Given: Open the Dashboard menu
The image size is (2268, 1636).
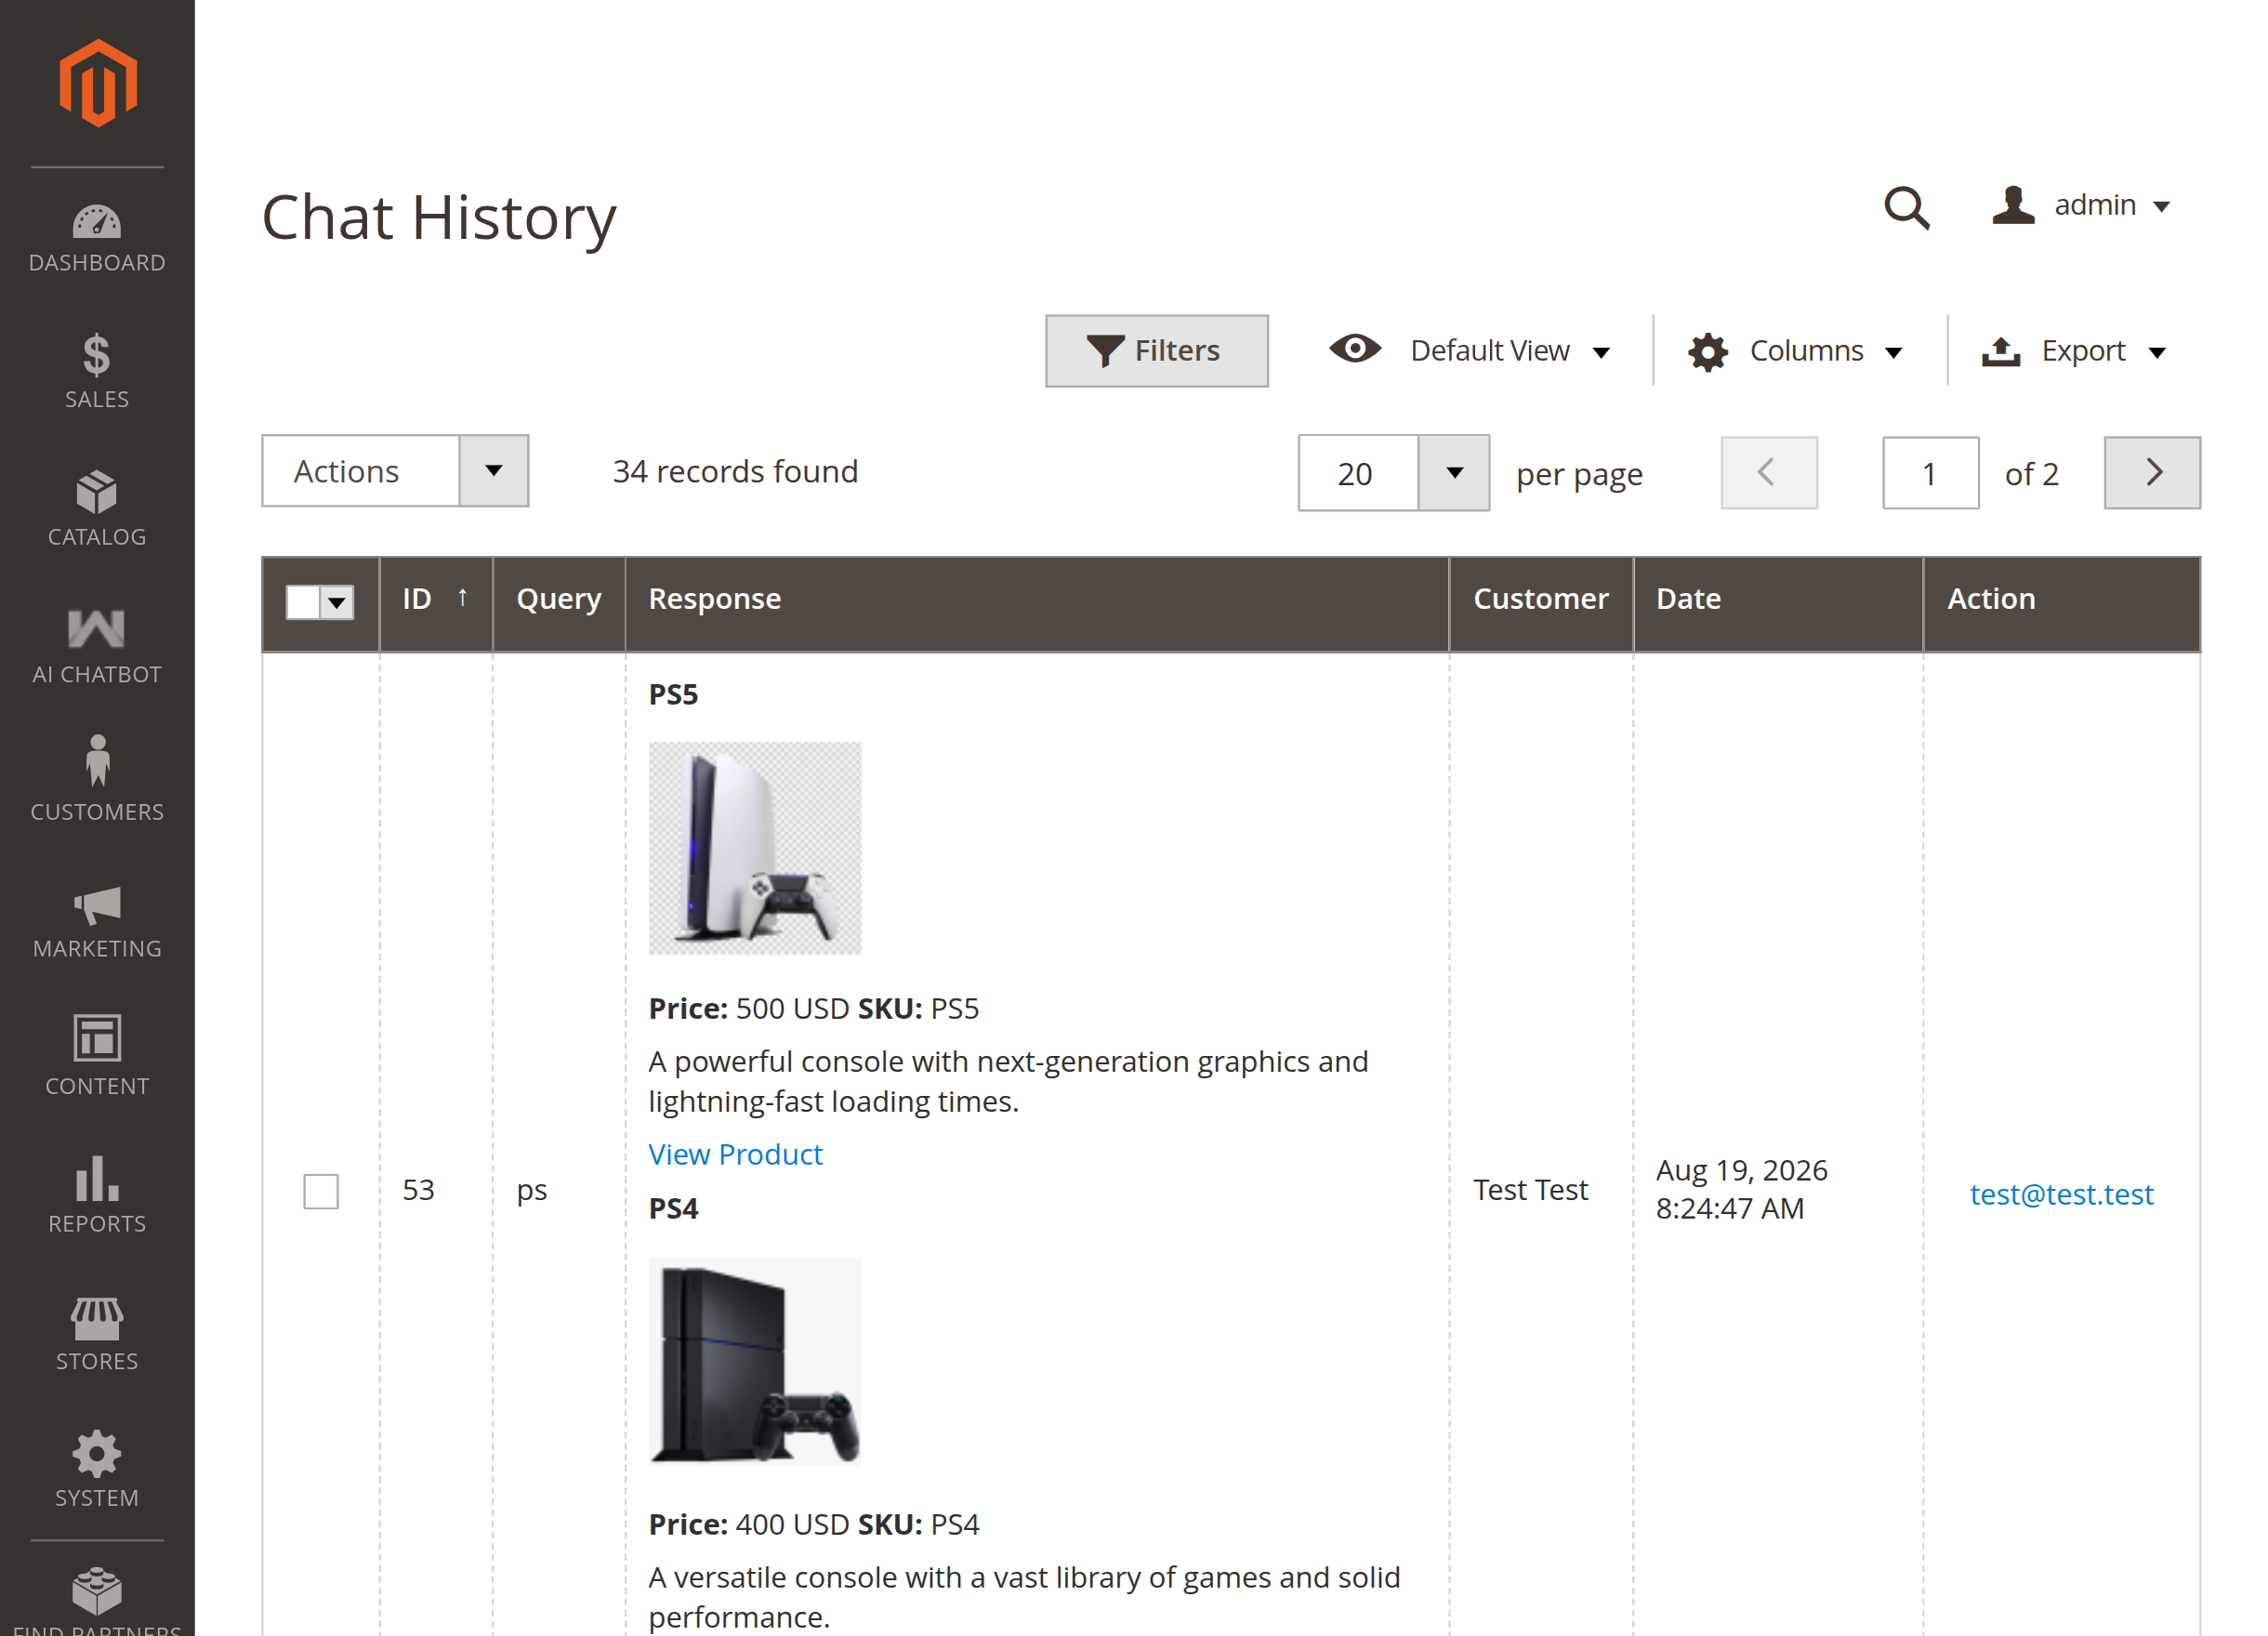Looking at the screenshot, I should (x=97, y=238).
